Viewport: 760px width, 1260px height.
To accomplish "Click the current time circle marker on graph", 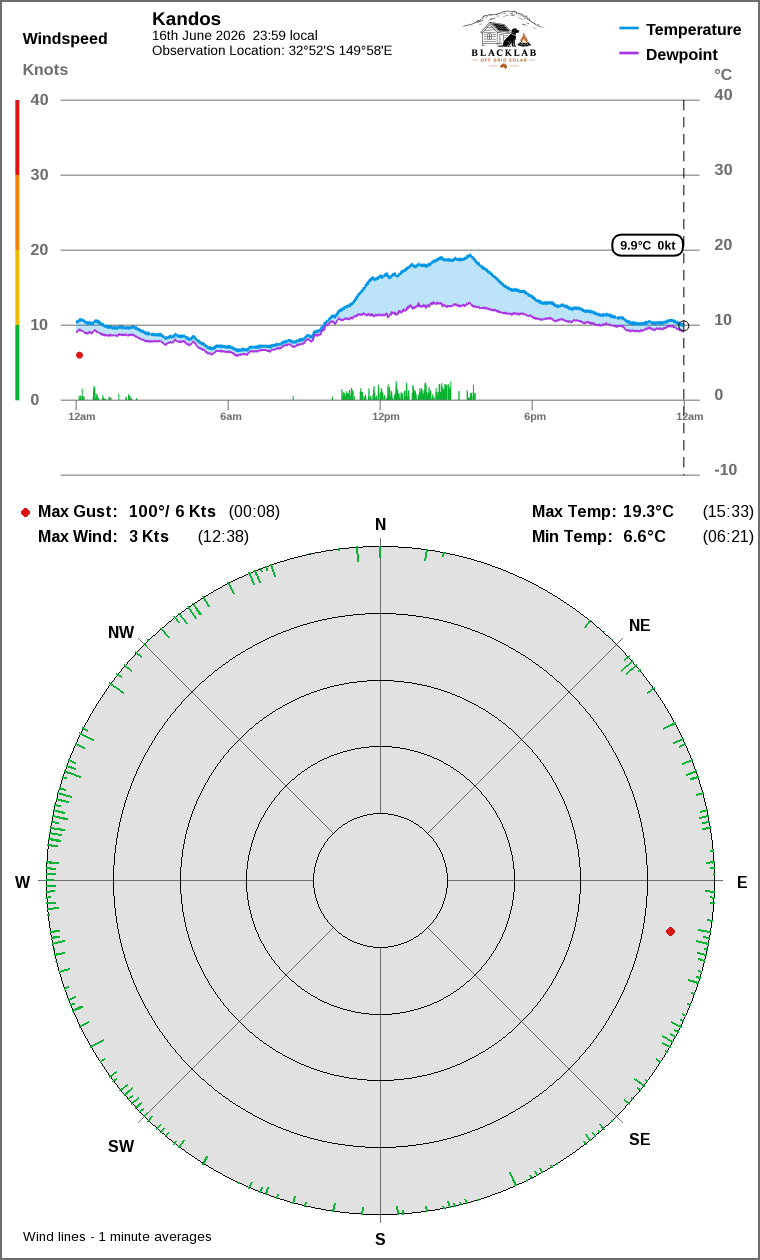I will click(684, 326).
